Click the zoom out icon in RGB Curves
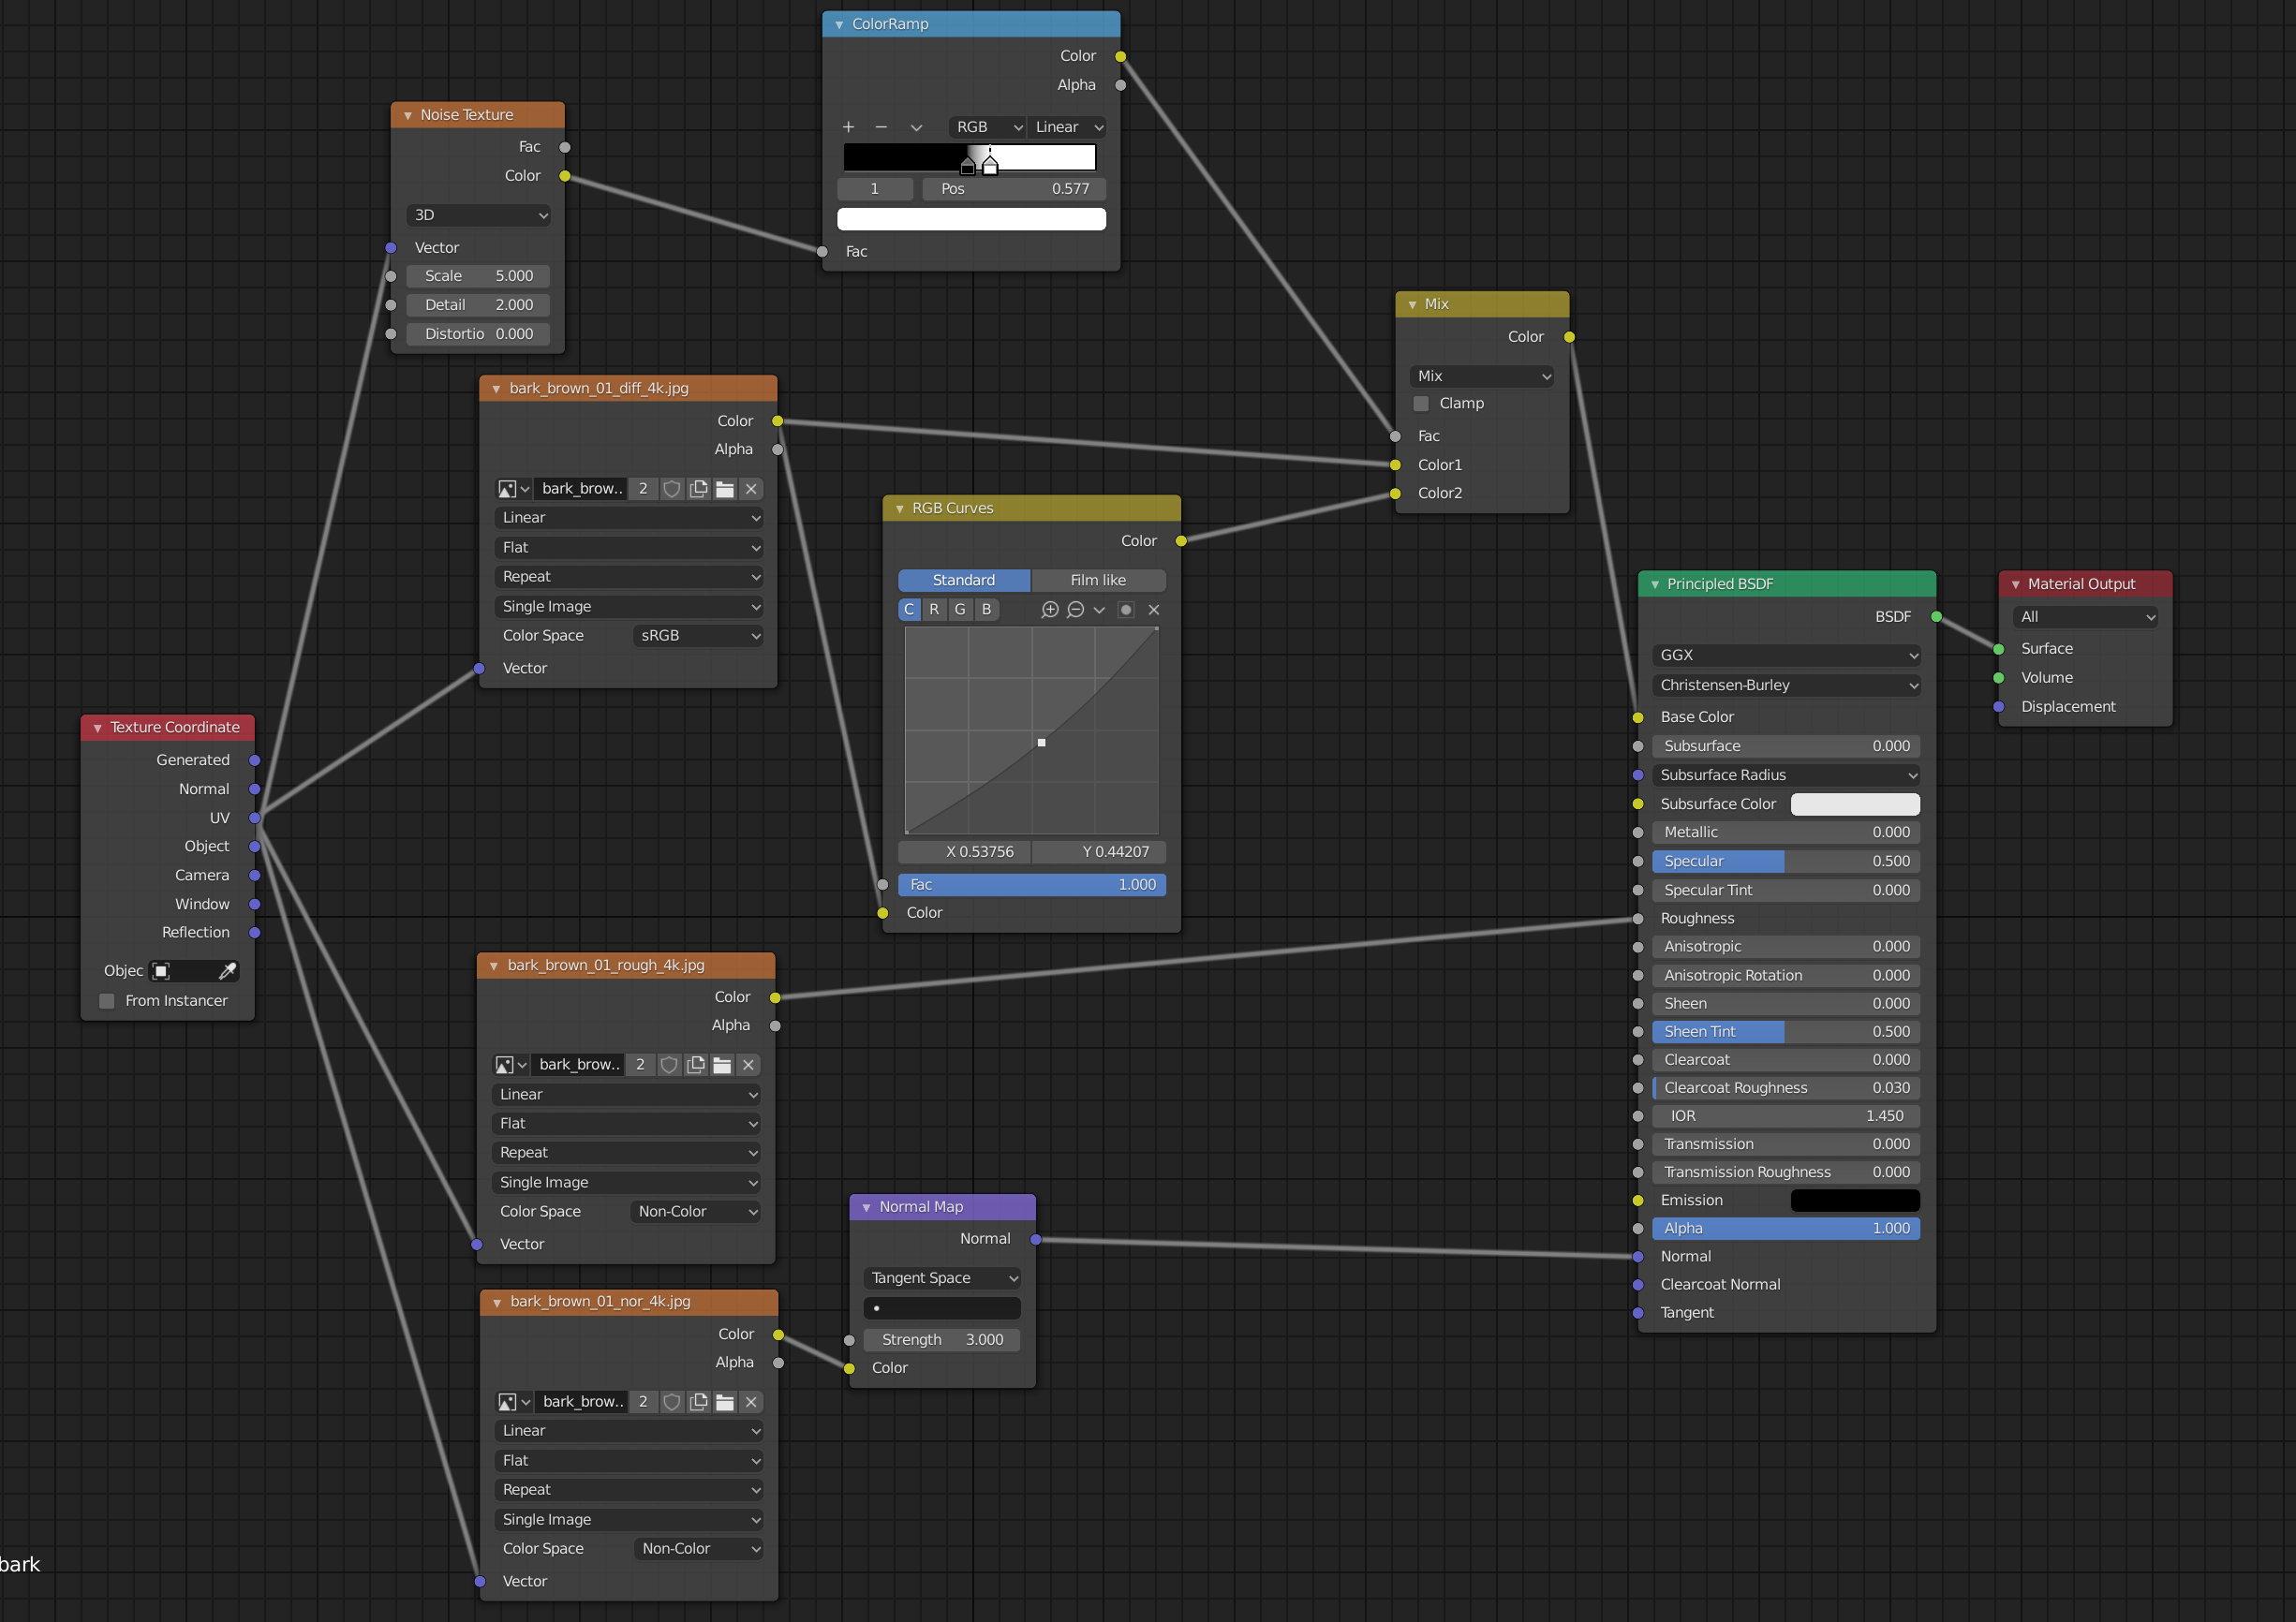Screen dimensions: 2296x1622 [x=1075, y=610]
